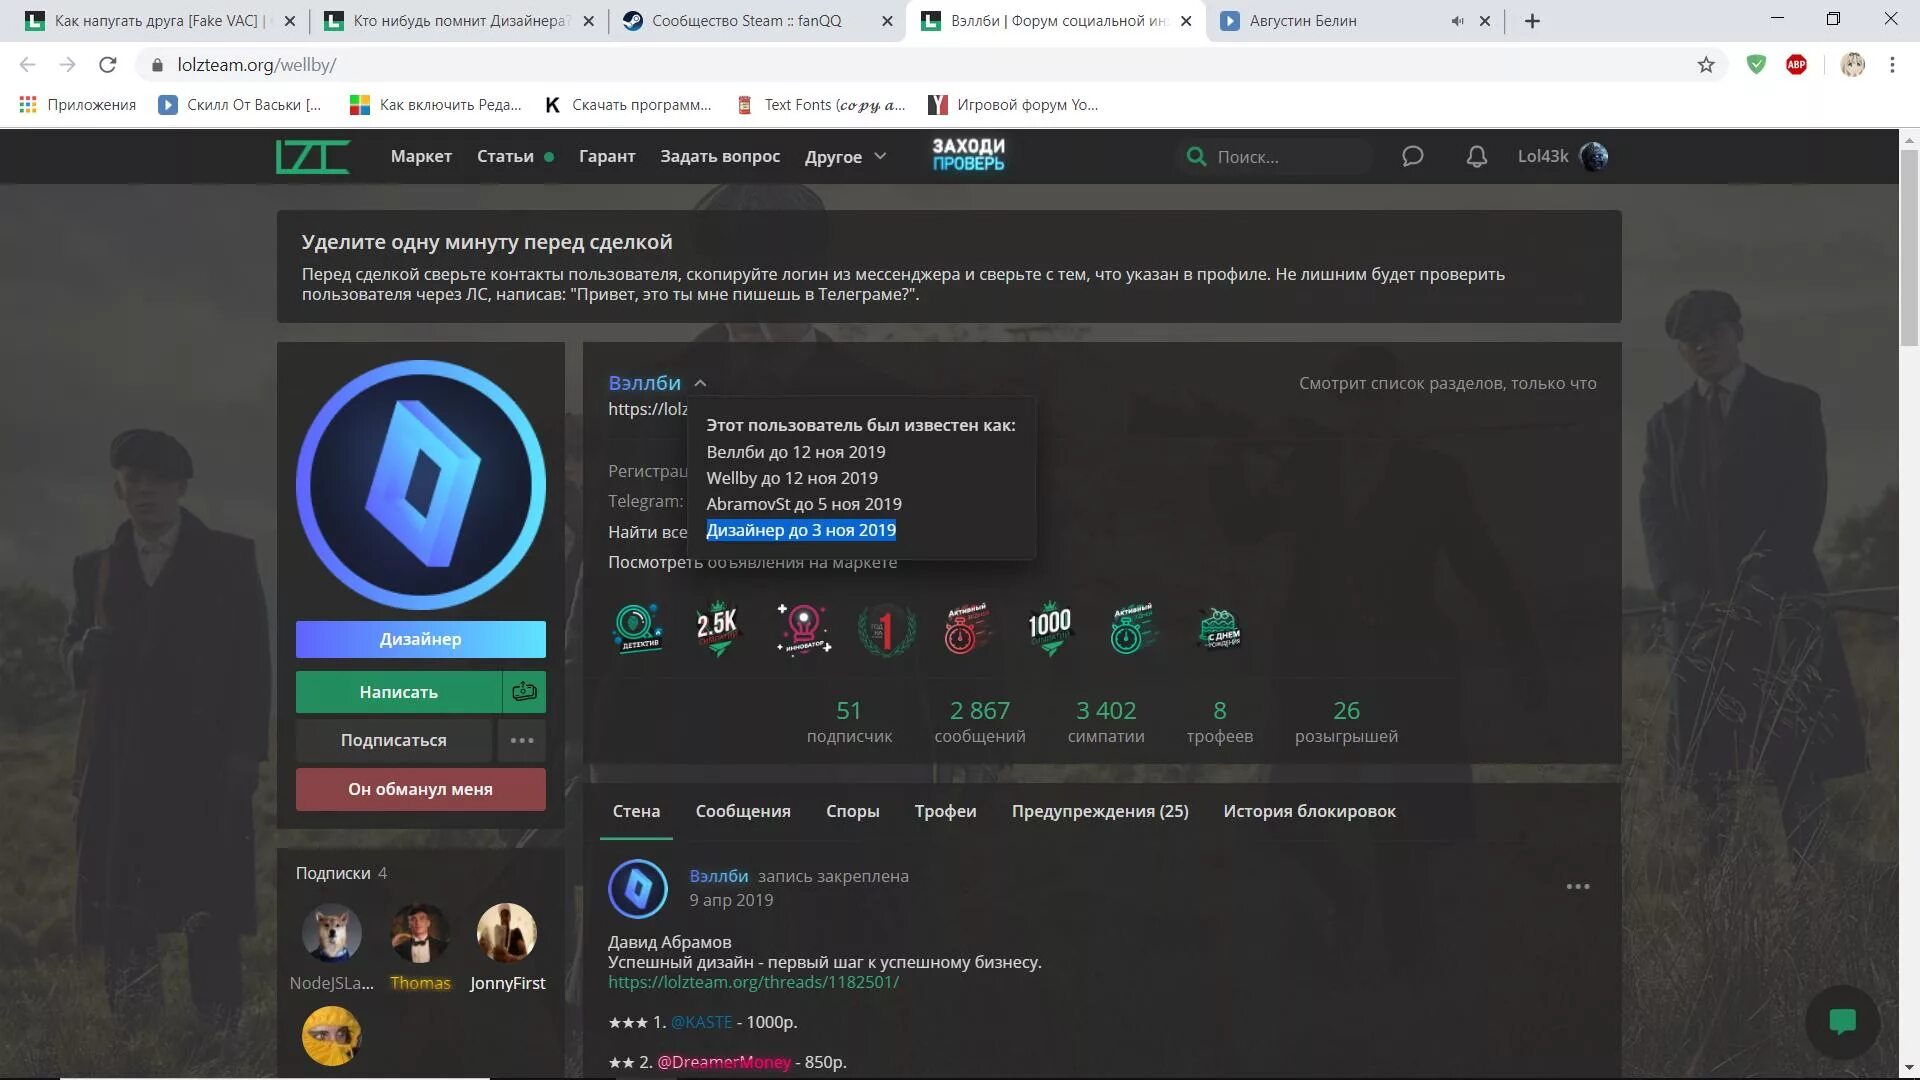Click the green shield extension icon
Viewport: 1920px width, 1080px height.
click(1756, 65)
